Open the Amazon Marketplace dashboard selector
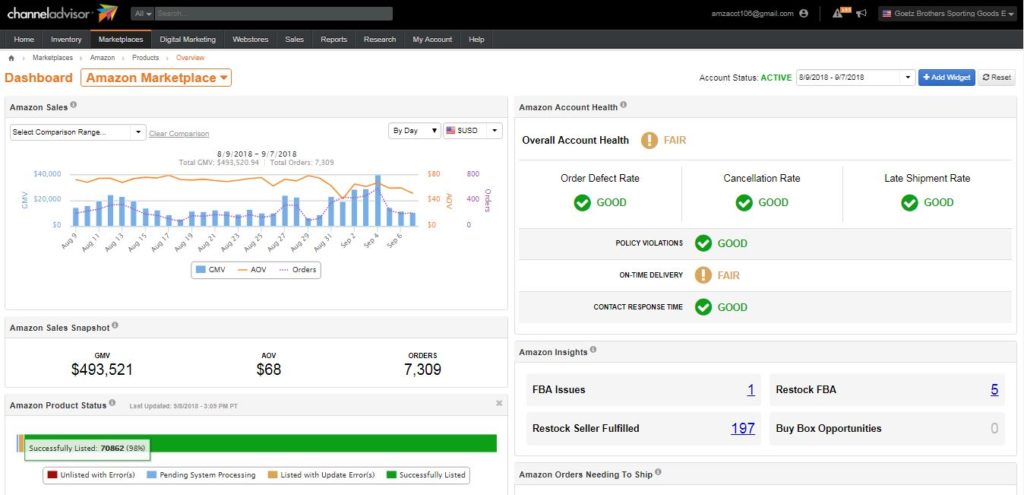 coord(156,78)
